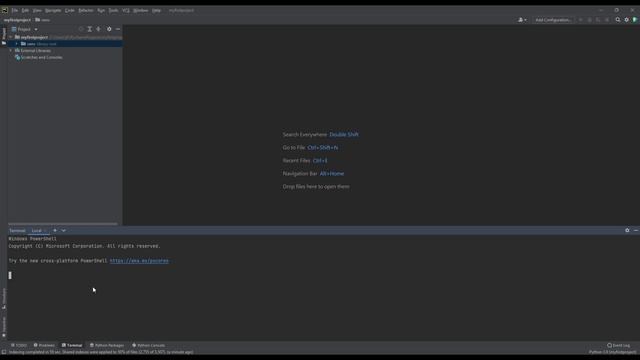Open the Code With Me user dropdown
640x360 pixels.
click(522, 20)
